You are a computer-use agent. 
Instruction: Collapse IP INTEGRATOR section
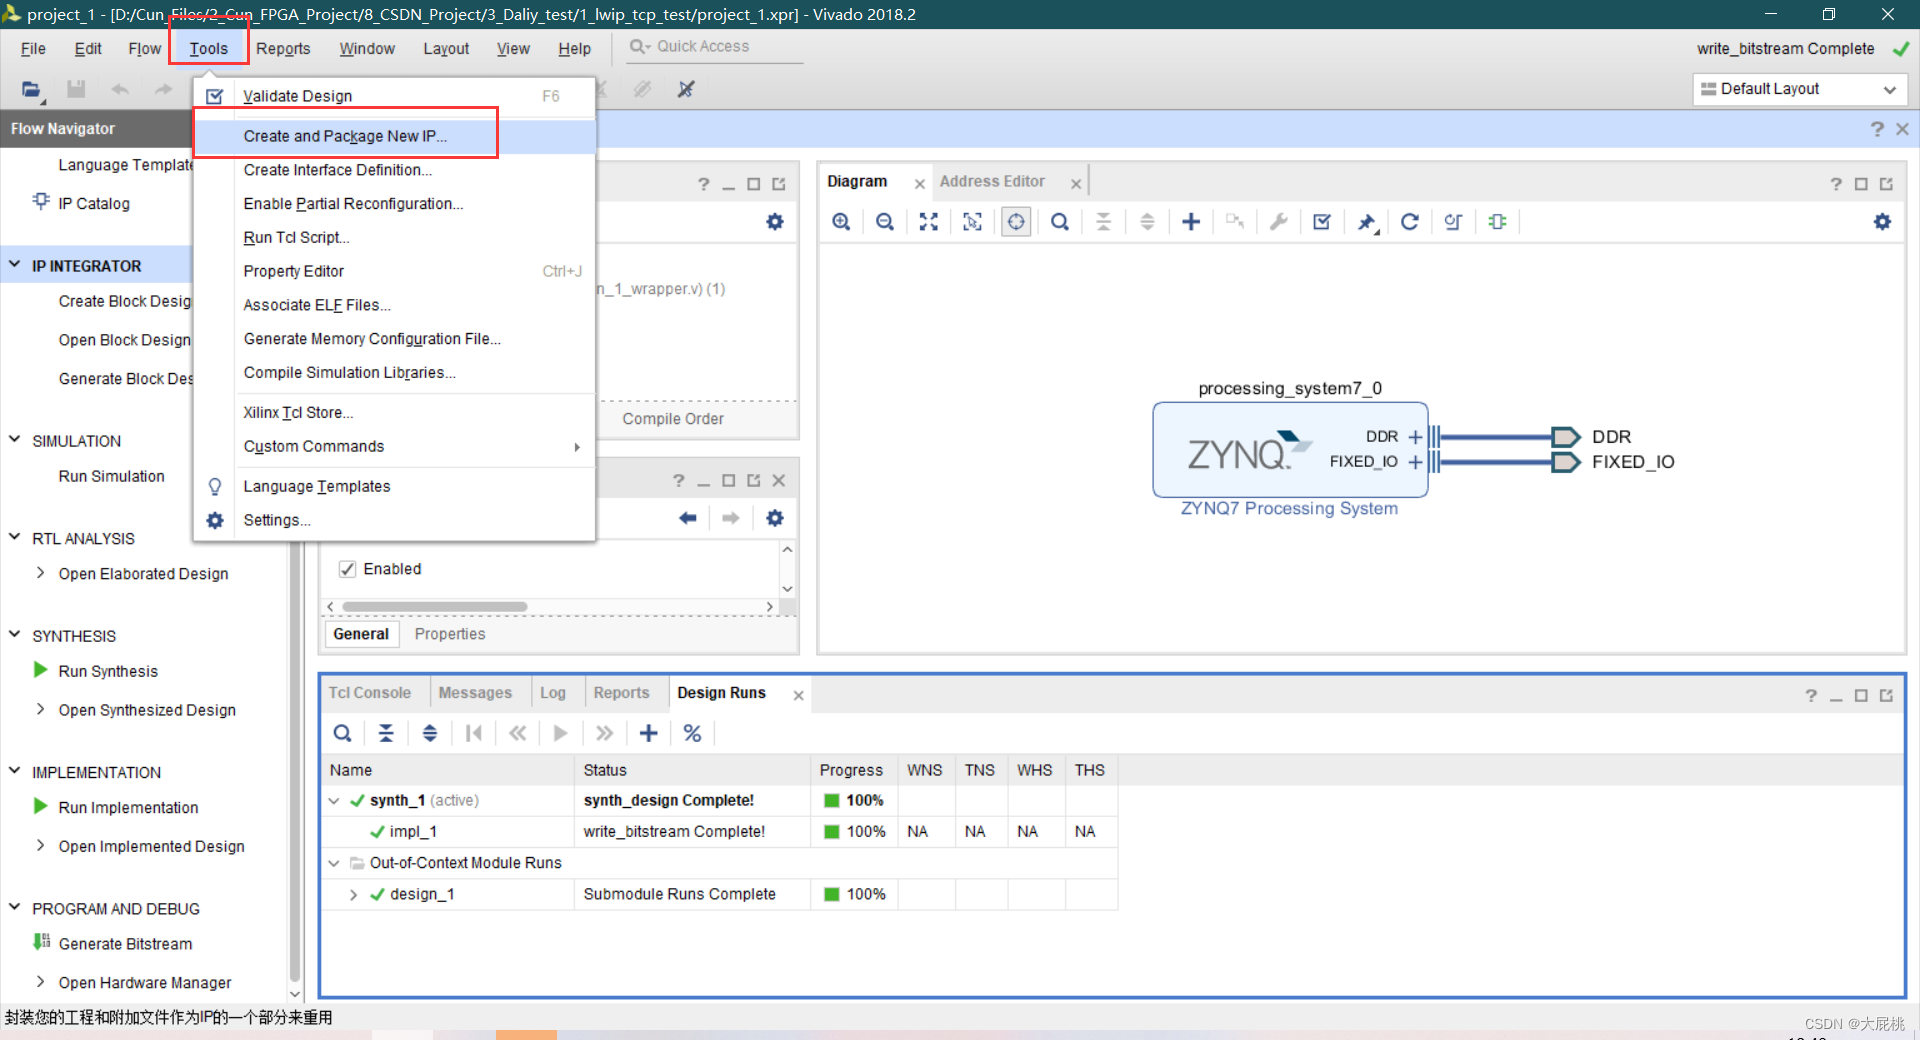[15, 265]
